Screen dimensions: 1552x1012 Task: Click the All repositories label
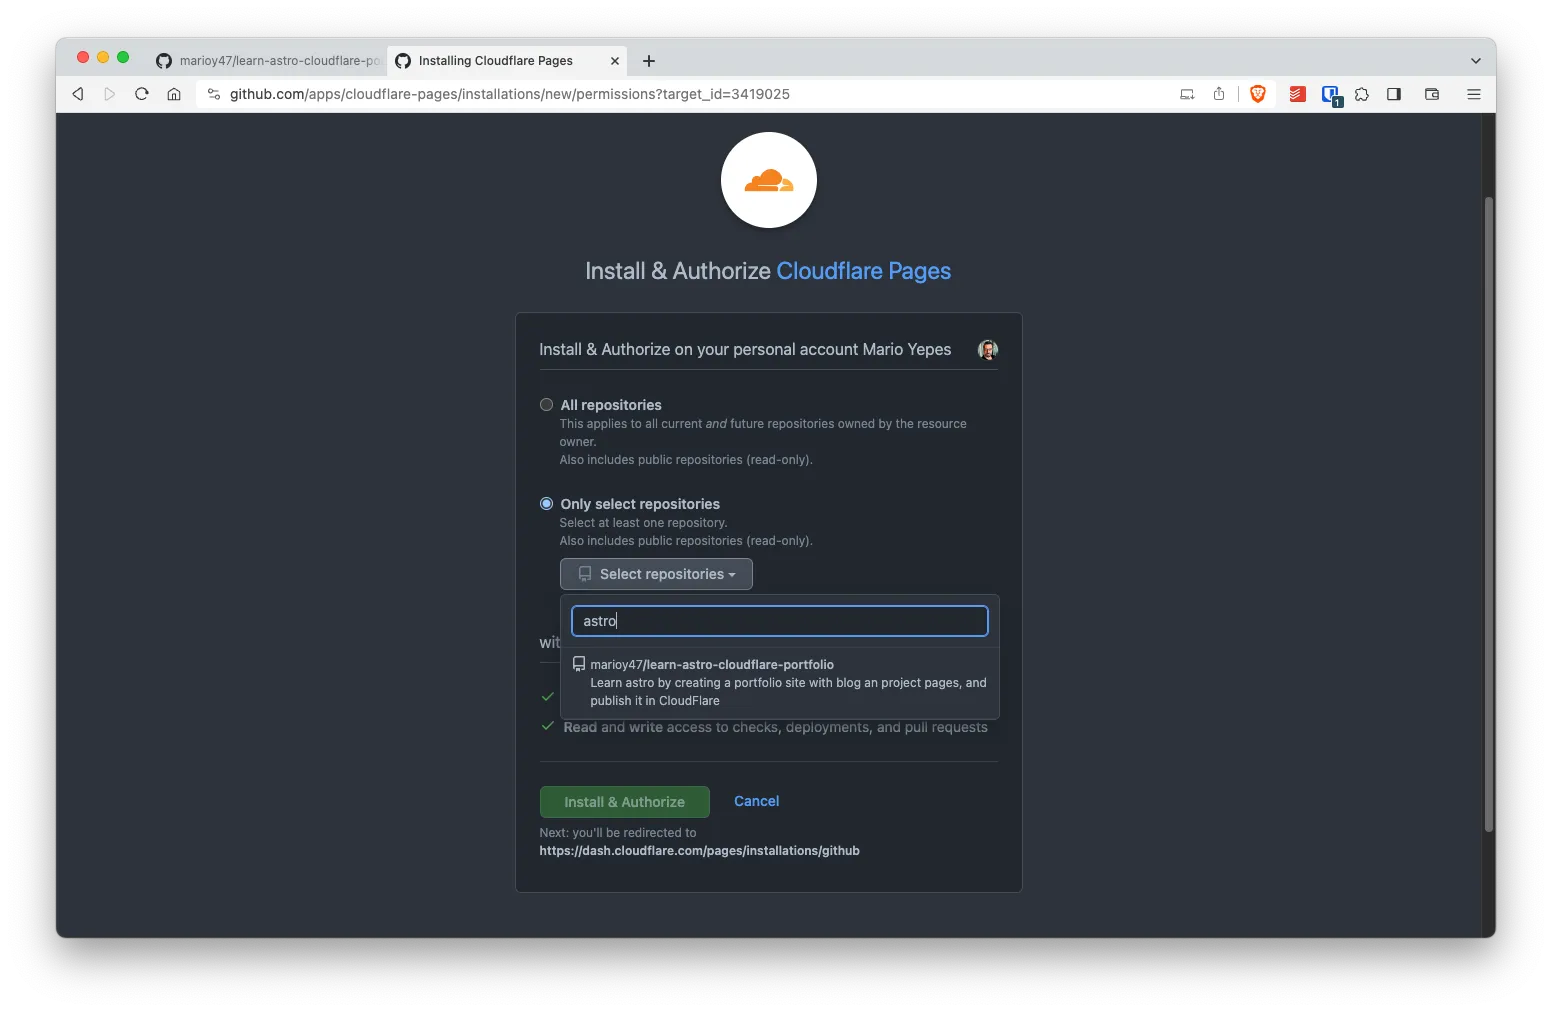pos(611,405)
